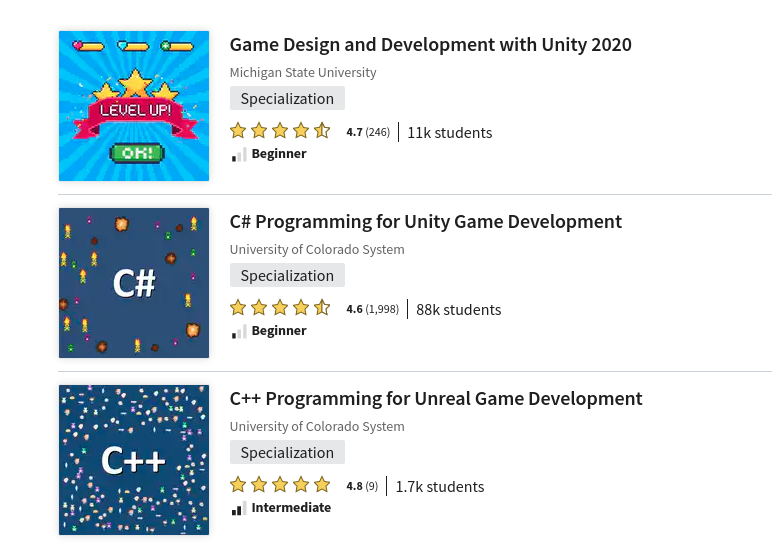Open C++ Programming for Unreal Game Development
The width and height of the screenshot is (772, 545).
436,399
